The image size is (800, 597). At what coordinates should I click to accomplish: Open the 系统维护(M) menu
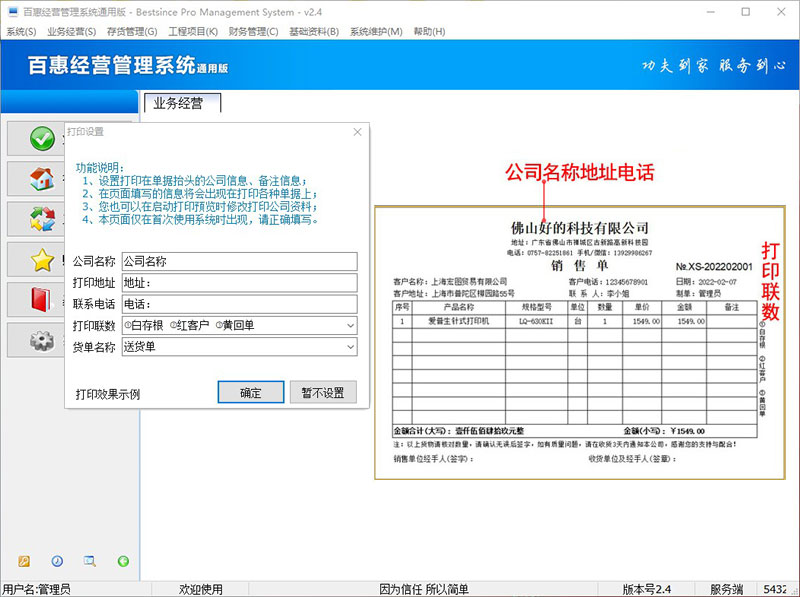[x=376, y=32]
